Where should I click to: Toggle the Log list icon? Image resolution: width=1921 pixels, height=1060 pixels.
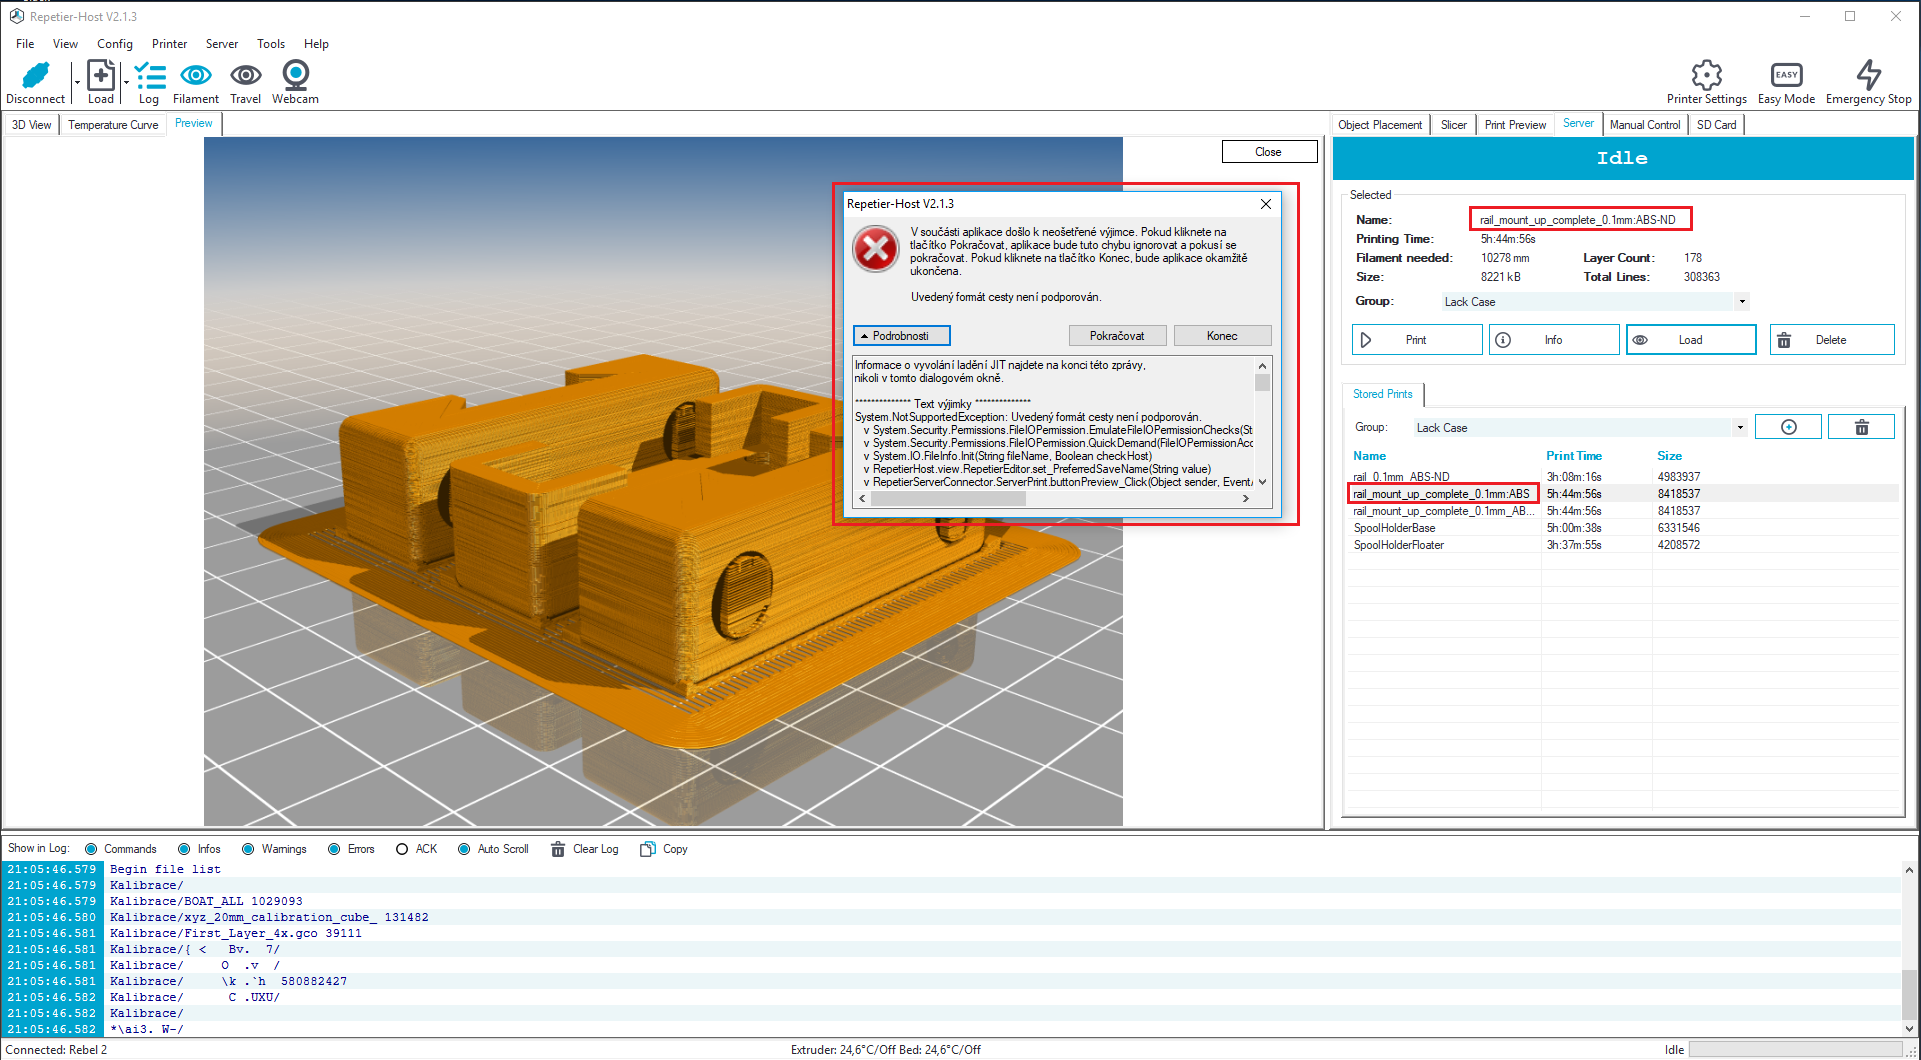pos(150,75)
